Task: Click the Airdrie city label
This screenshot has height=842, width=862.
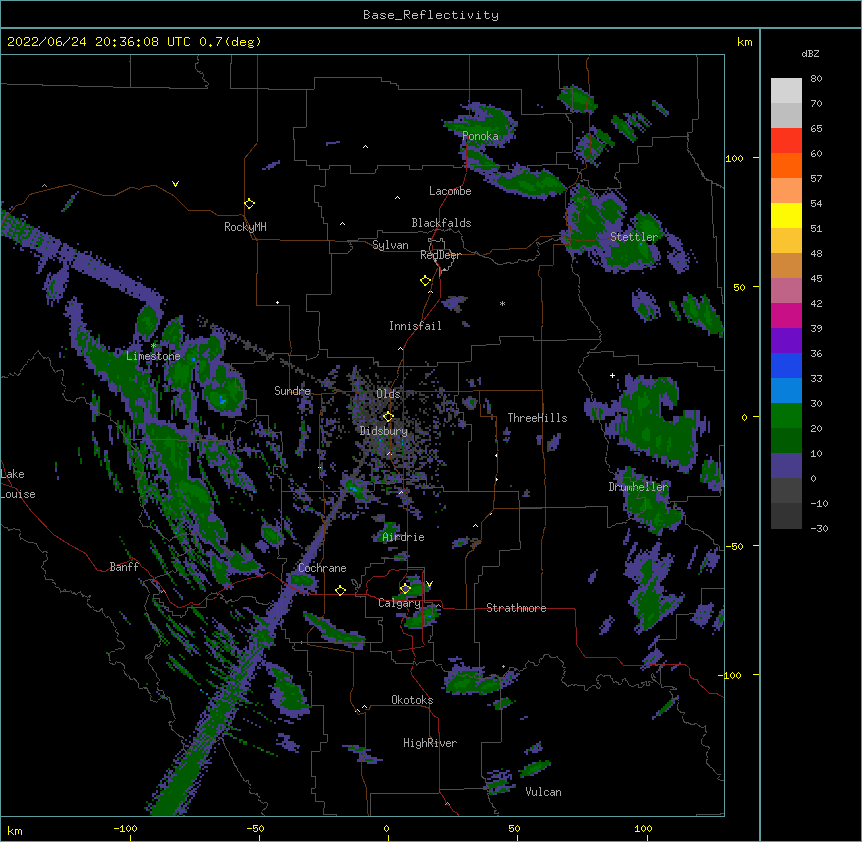Action: tap(404, 537)
